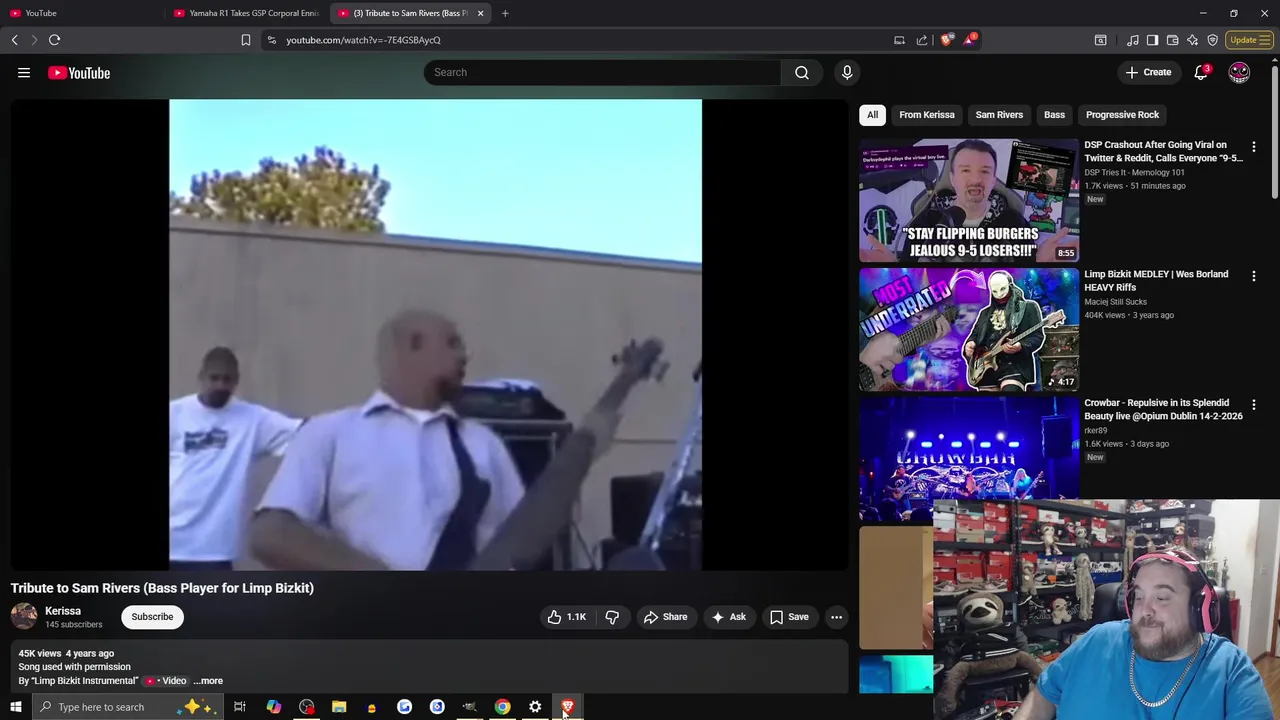The width and height of the screenshot is (1280, 720).
Task: Click the browser address bar URL
Action: point(363,40)
